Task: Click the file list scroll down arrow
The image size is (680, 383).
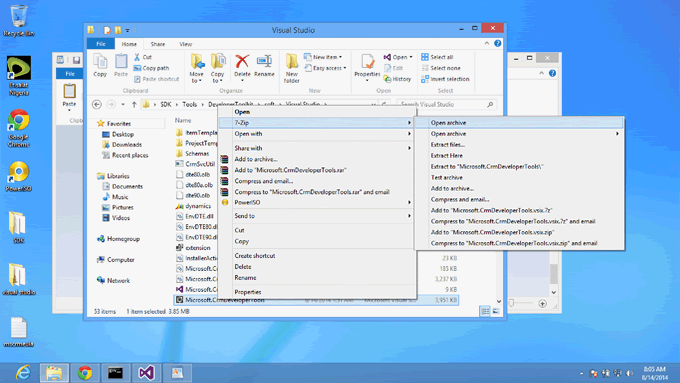Action: [x=499, y=301]
